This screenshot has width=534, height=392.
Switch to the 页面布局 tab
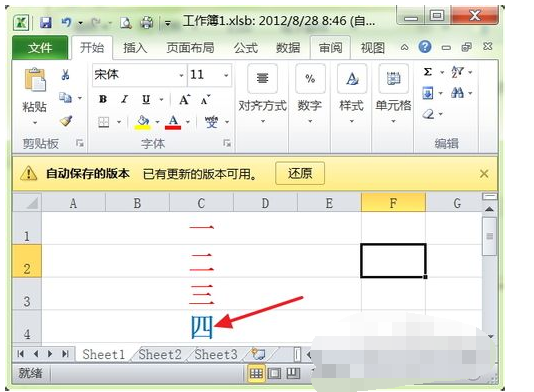click(190, 48)
